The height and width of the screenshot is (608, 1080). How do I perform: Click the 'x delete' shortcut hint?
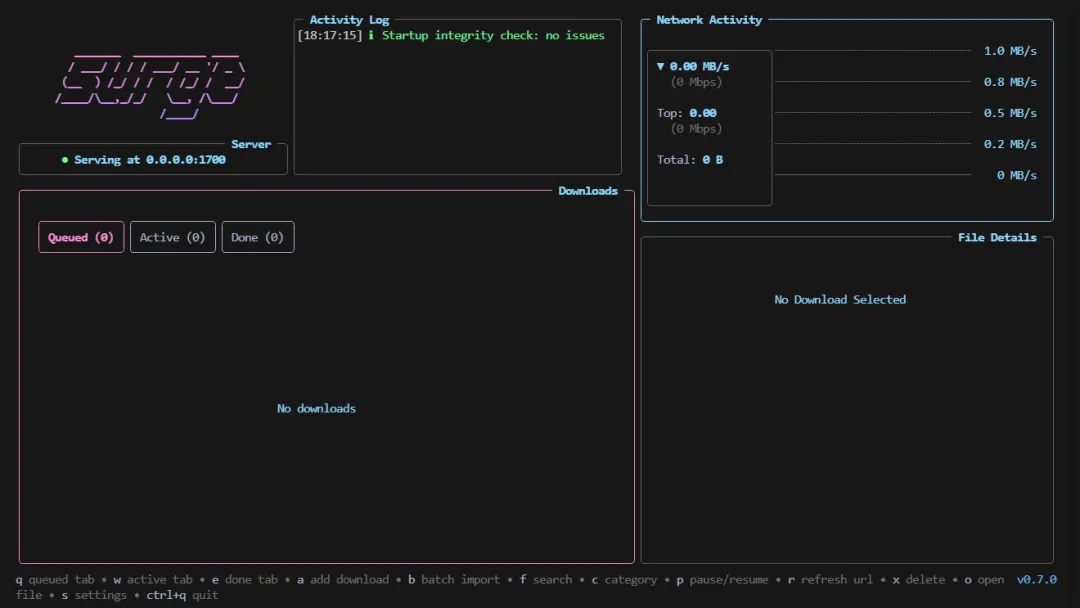919,580
